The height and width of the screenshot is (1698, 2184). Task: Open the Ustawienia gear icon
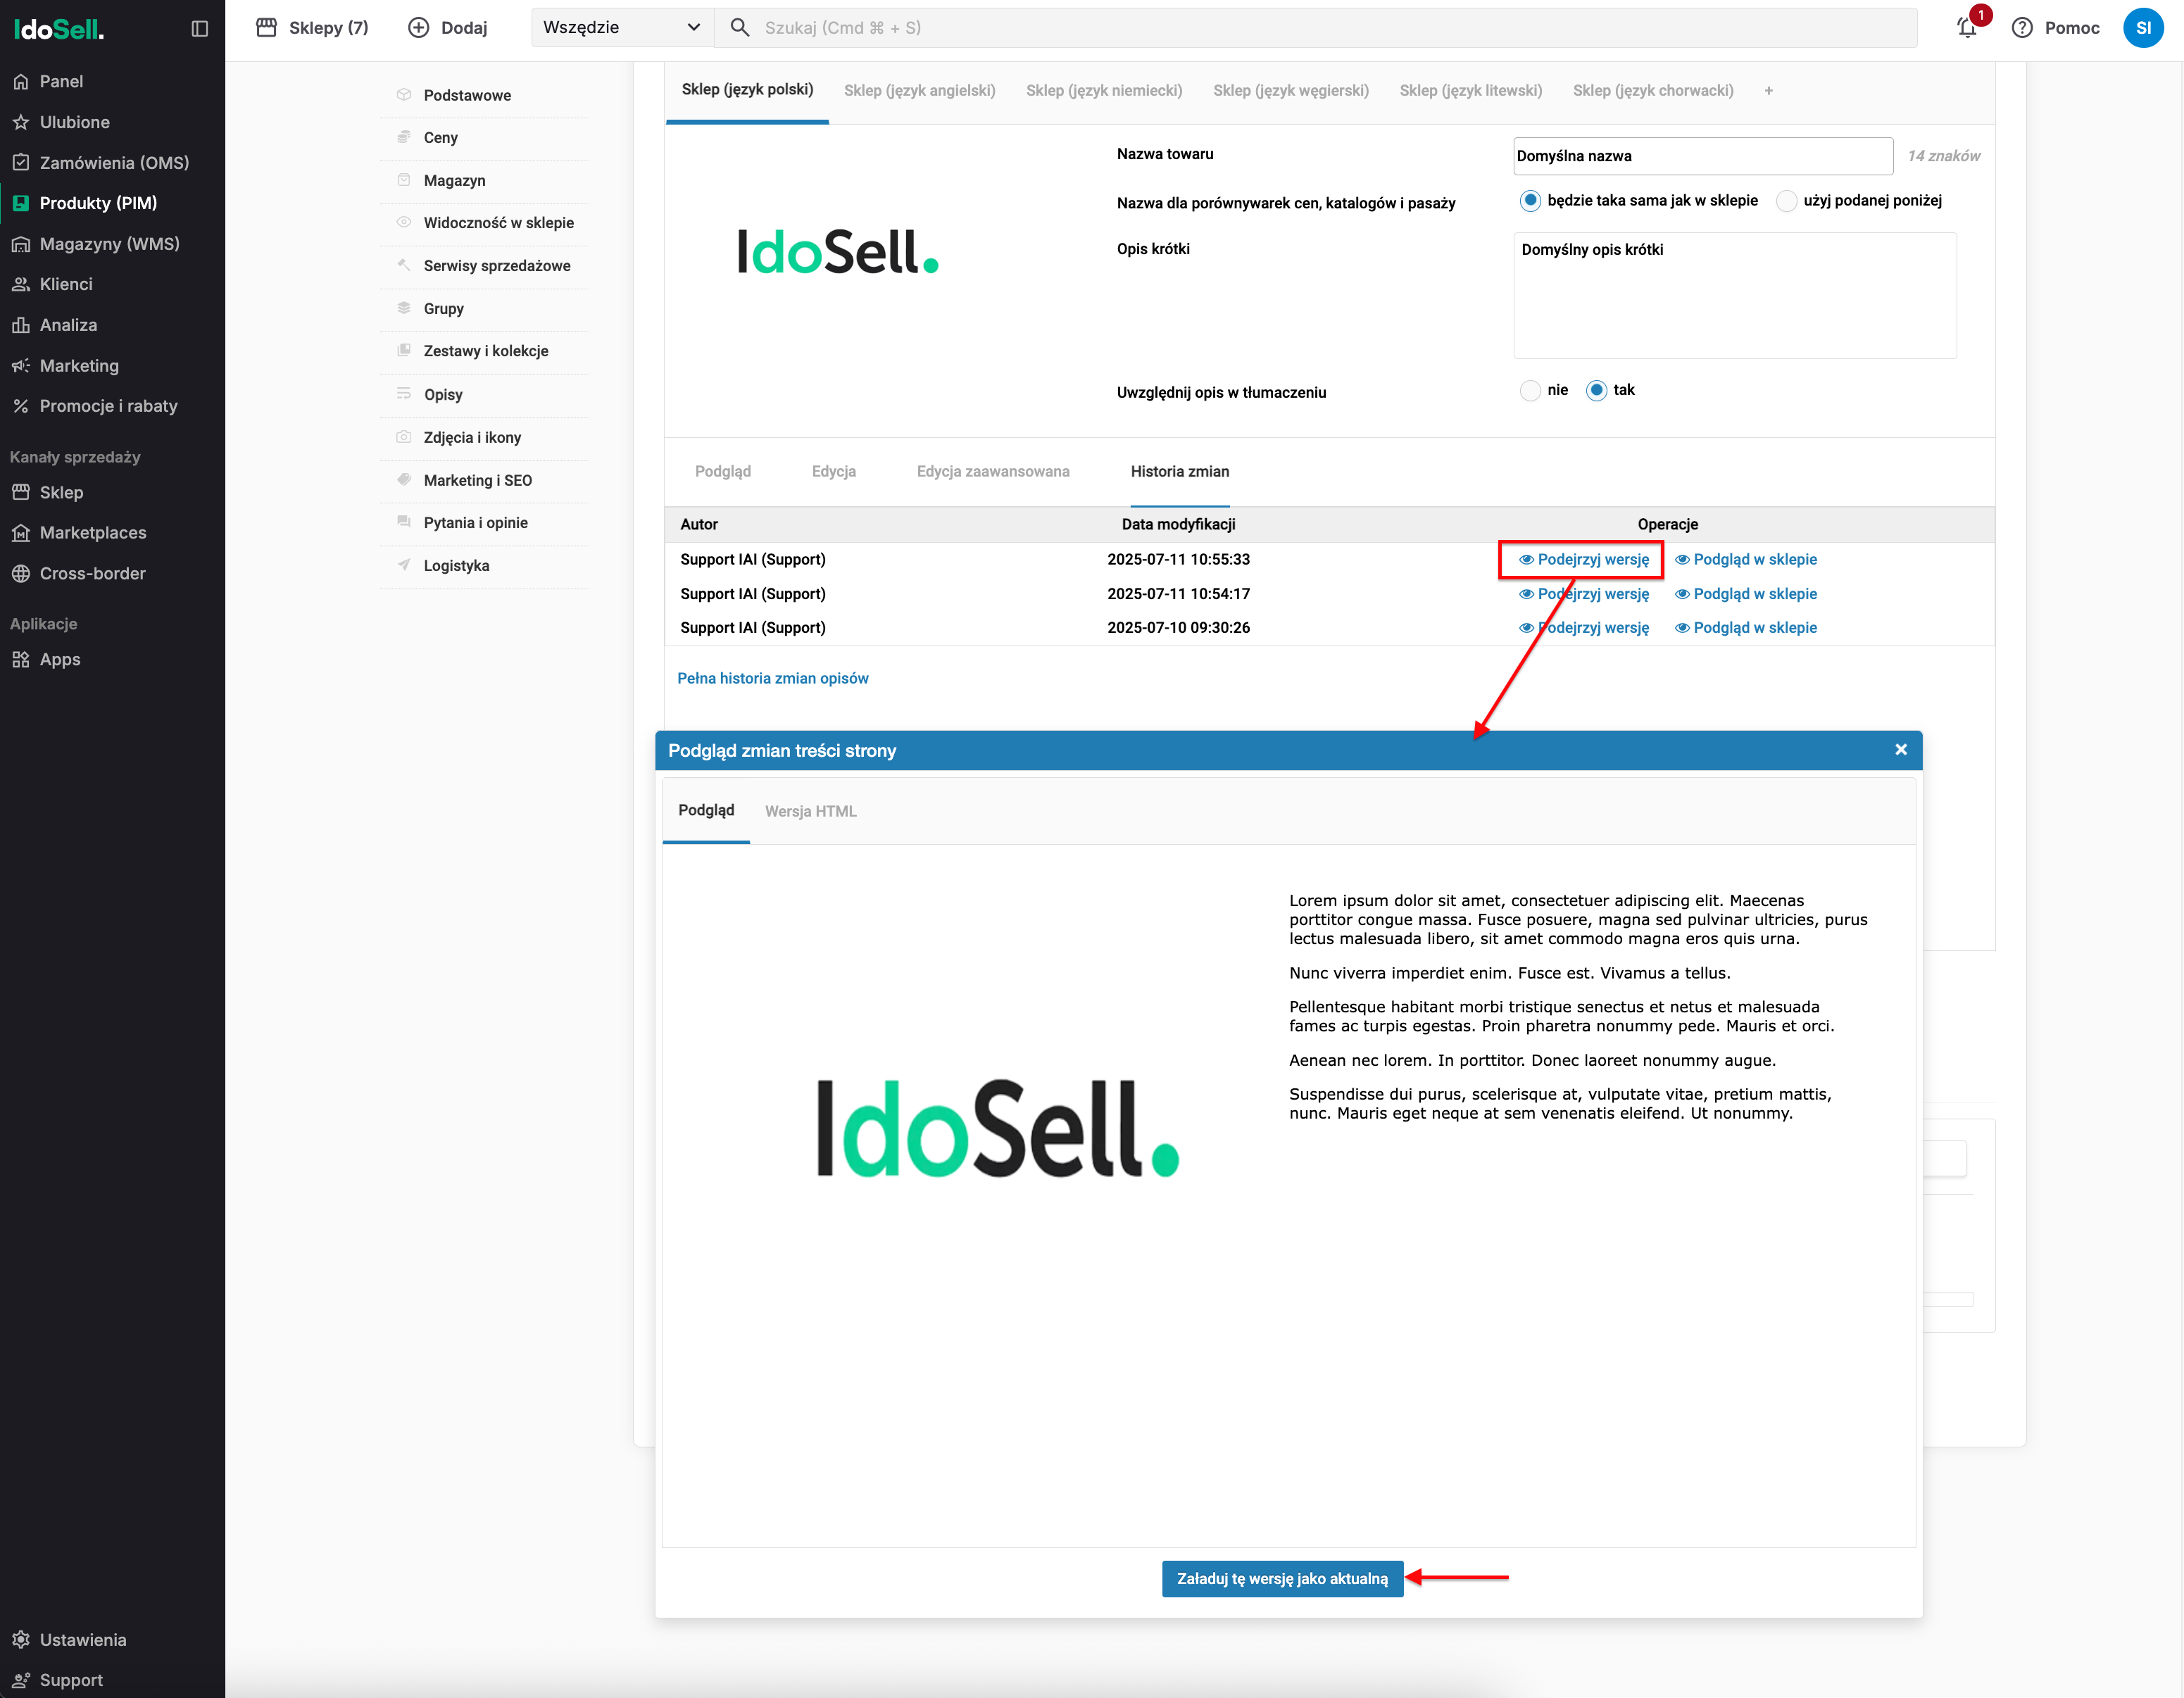21,1640
